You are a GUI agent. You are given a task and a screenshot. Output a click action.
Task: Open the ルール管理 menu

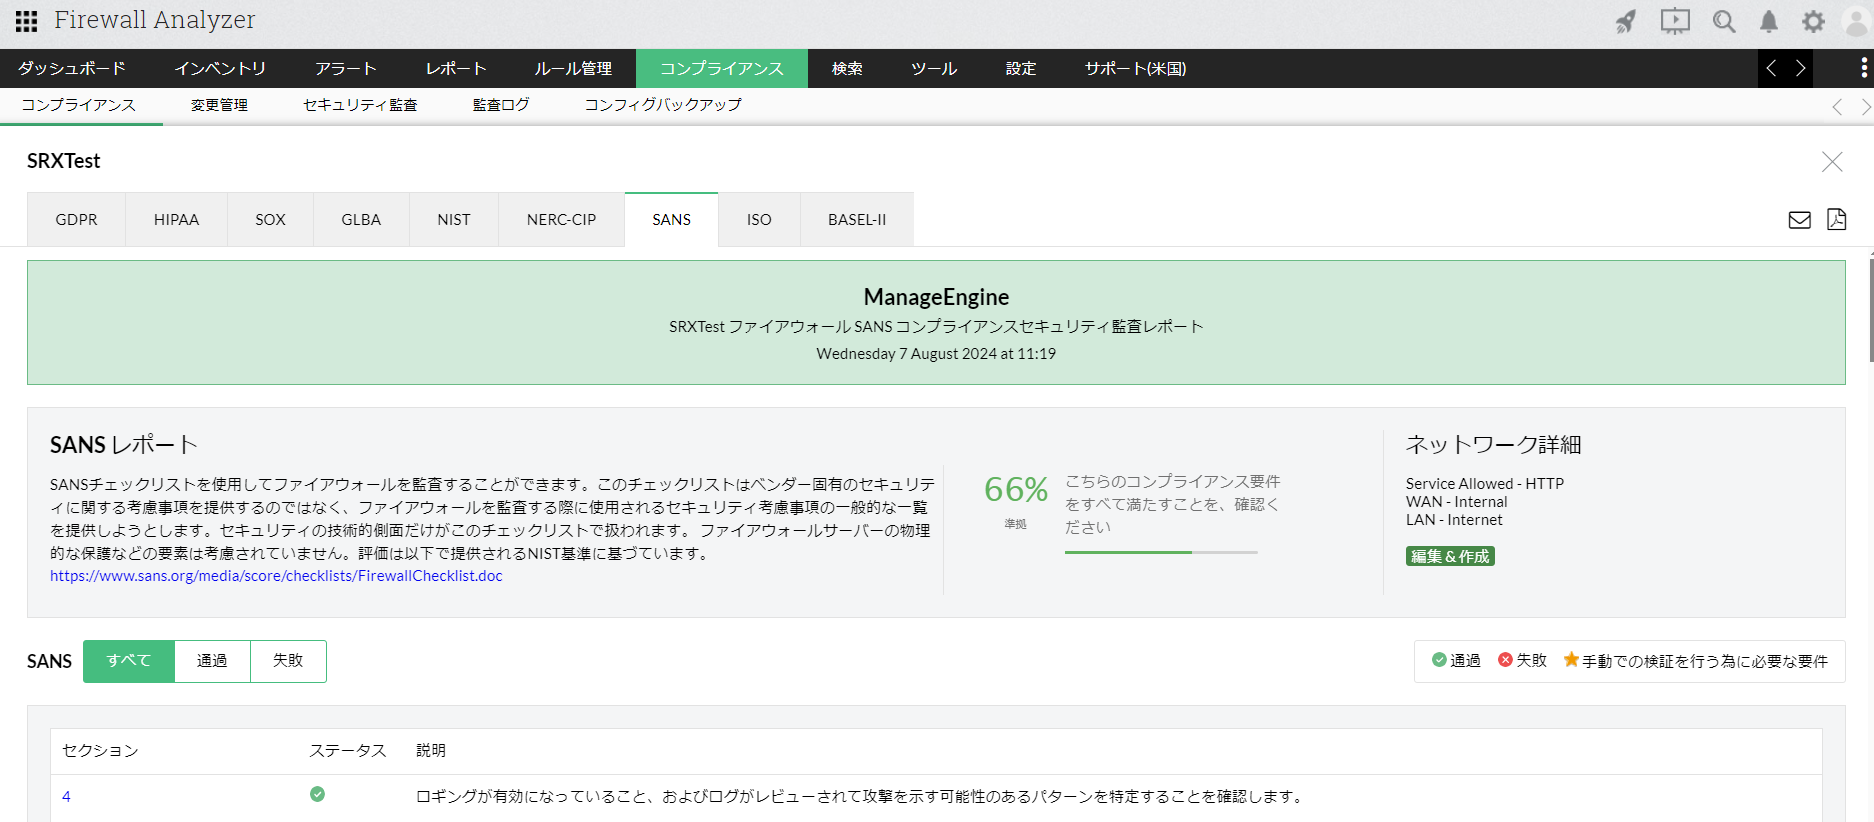coord(573,68)
